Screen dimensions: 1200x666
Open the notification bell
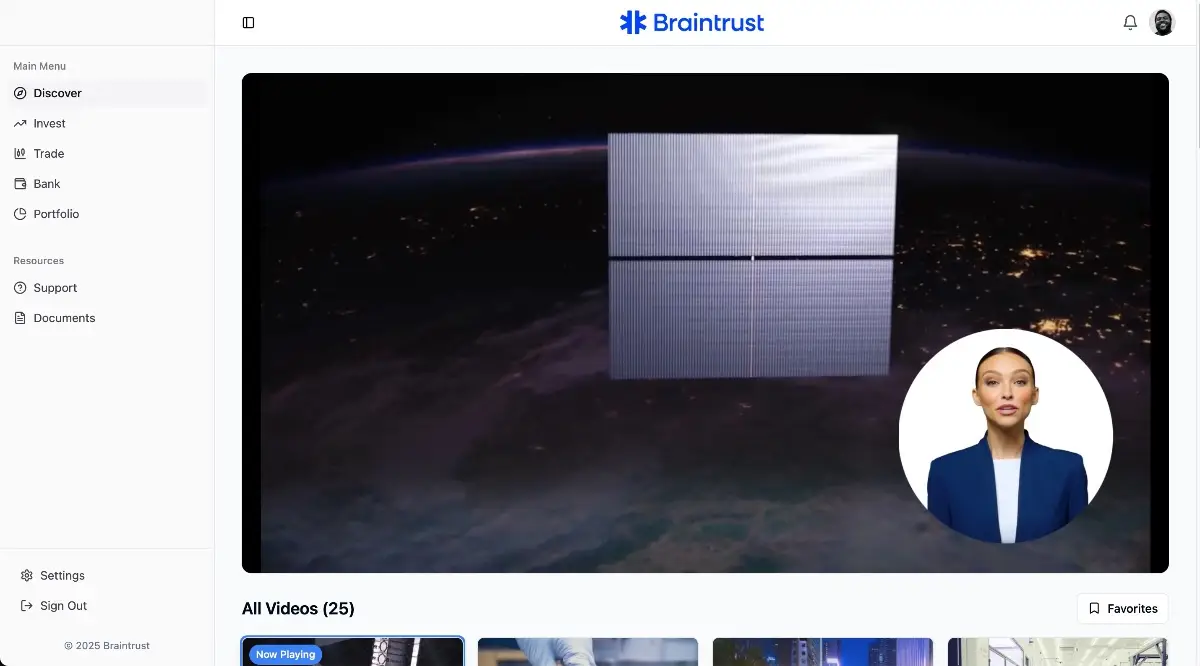click(x=1129, y=22)
